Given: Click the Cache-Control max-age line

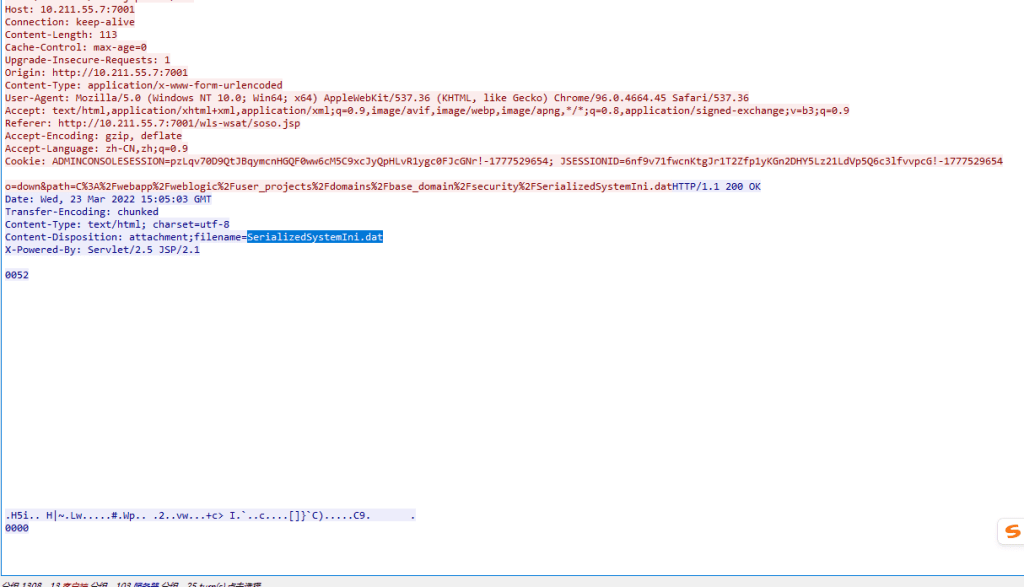Looking at the screenshot, I should 75,47.
